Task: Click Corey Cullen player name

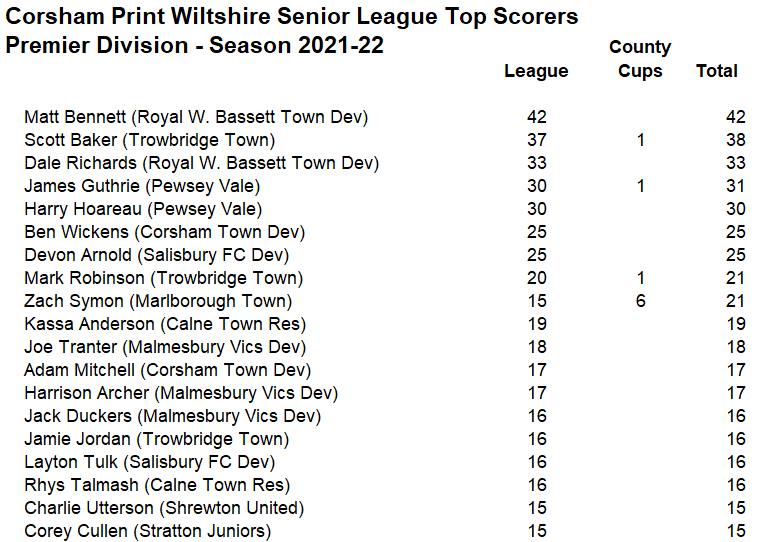Action: pyautogui.click(x=147, y=531)
